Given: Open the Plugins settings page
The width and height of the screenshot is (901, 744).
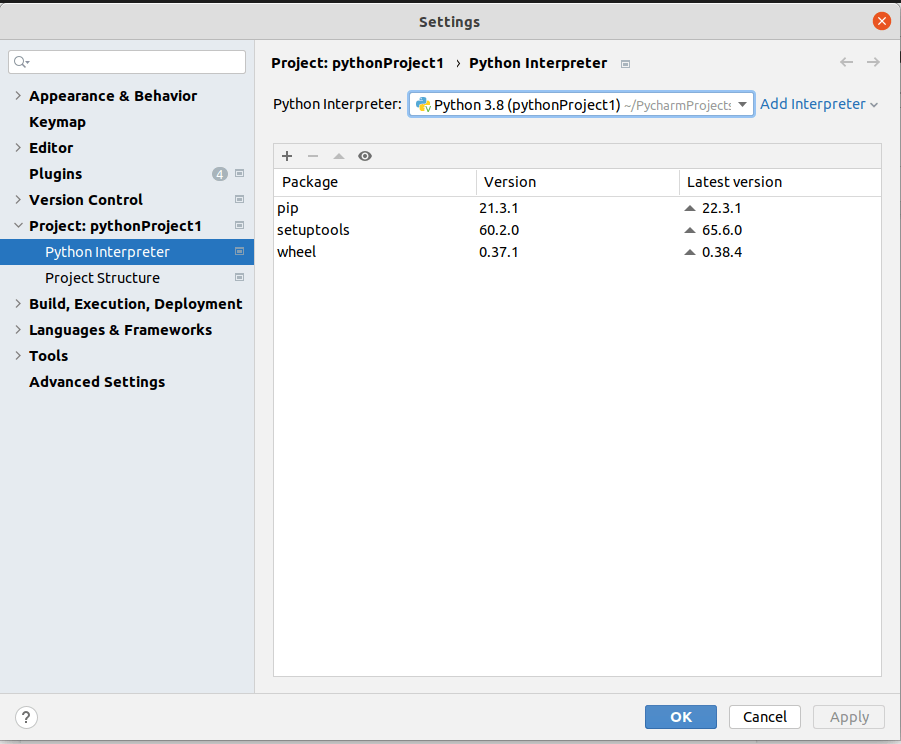Looking at the screenshot, I should coord(56,174).
